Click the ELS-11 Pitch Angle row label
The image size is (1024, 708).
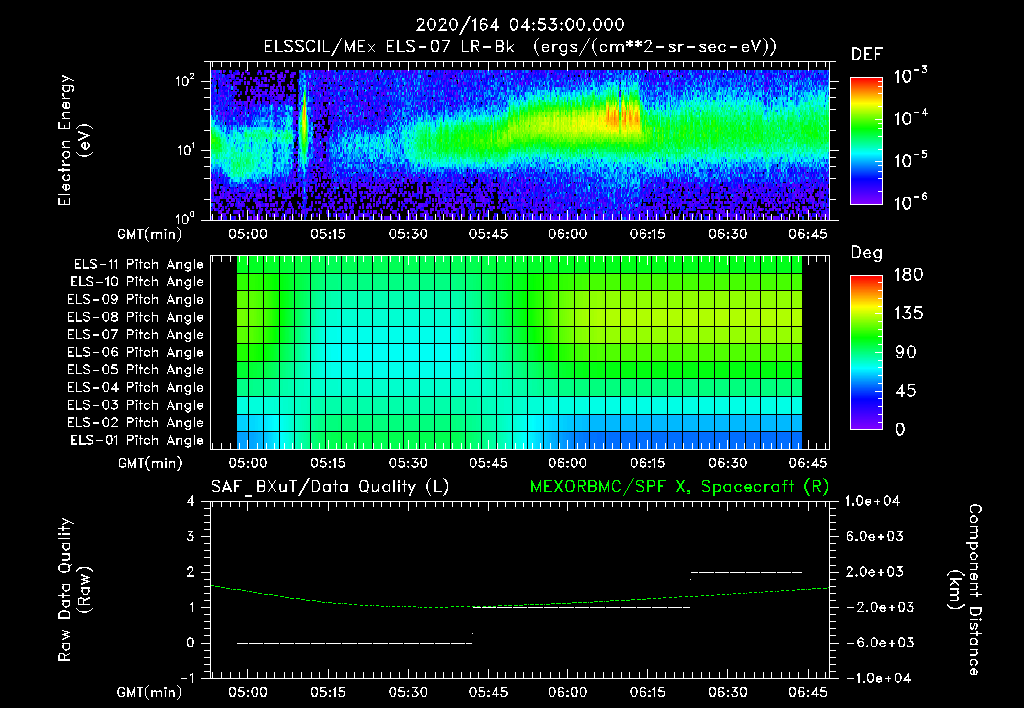tap(138, 265)
